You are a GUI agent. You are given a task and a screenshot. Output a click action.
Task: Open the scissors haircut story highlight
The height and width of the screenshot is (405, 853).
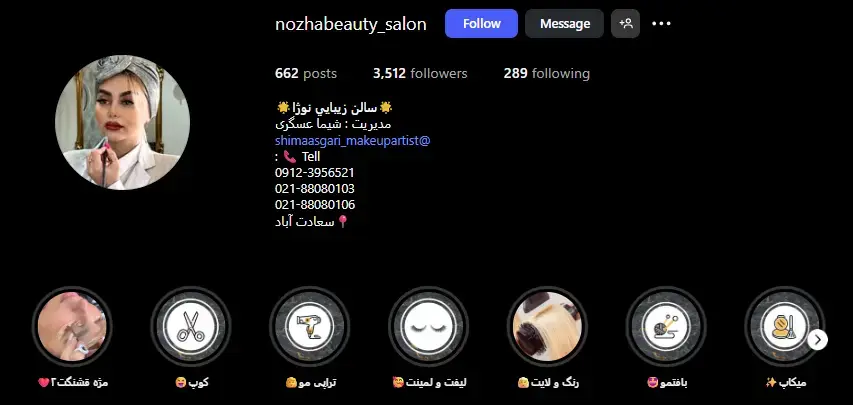pyautogui.click(x=191, y=327)
